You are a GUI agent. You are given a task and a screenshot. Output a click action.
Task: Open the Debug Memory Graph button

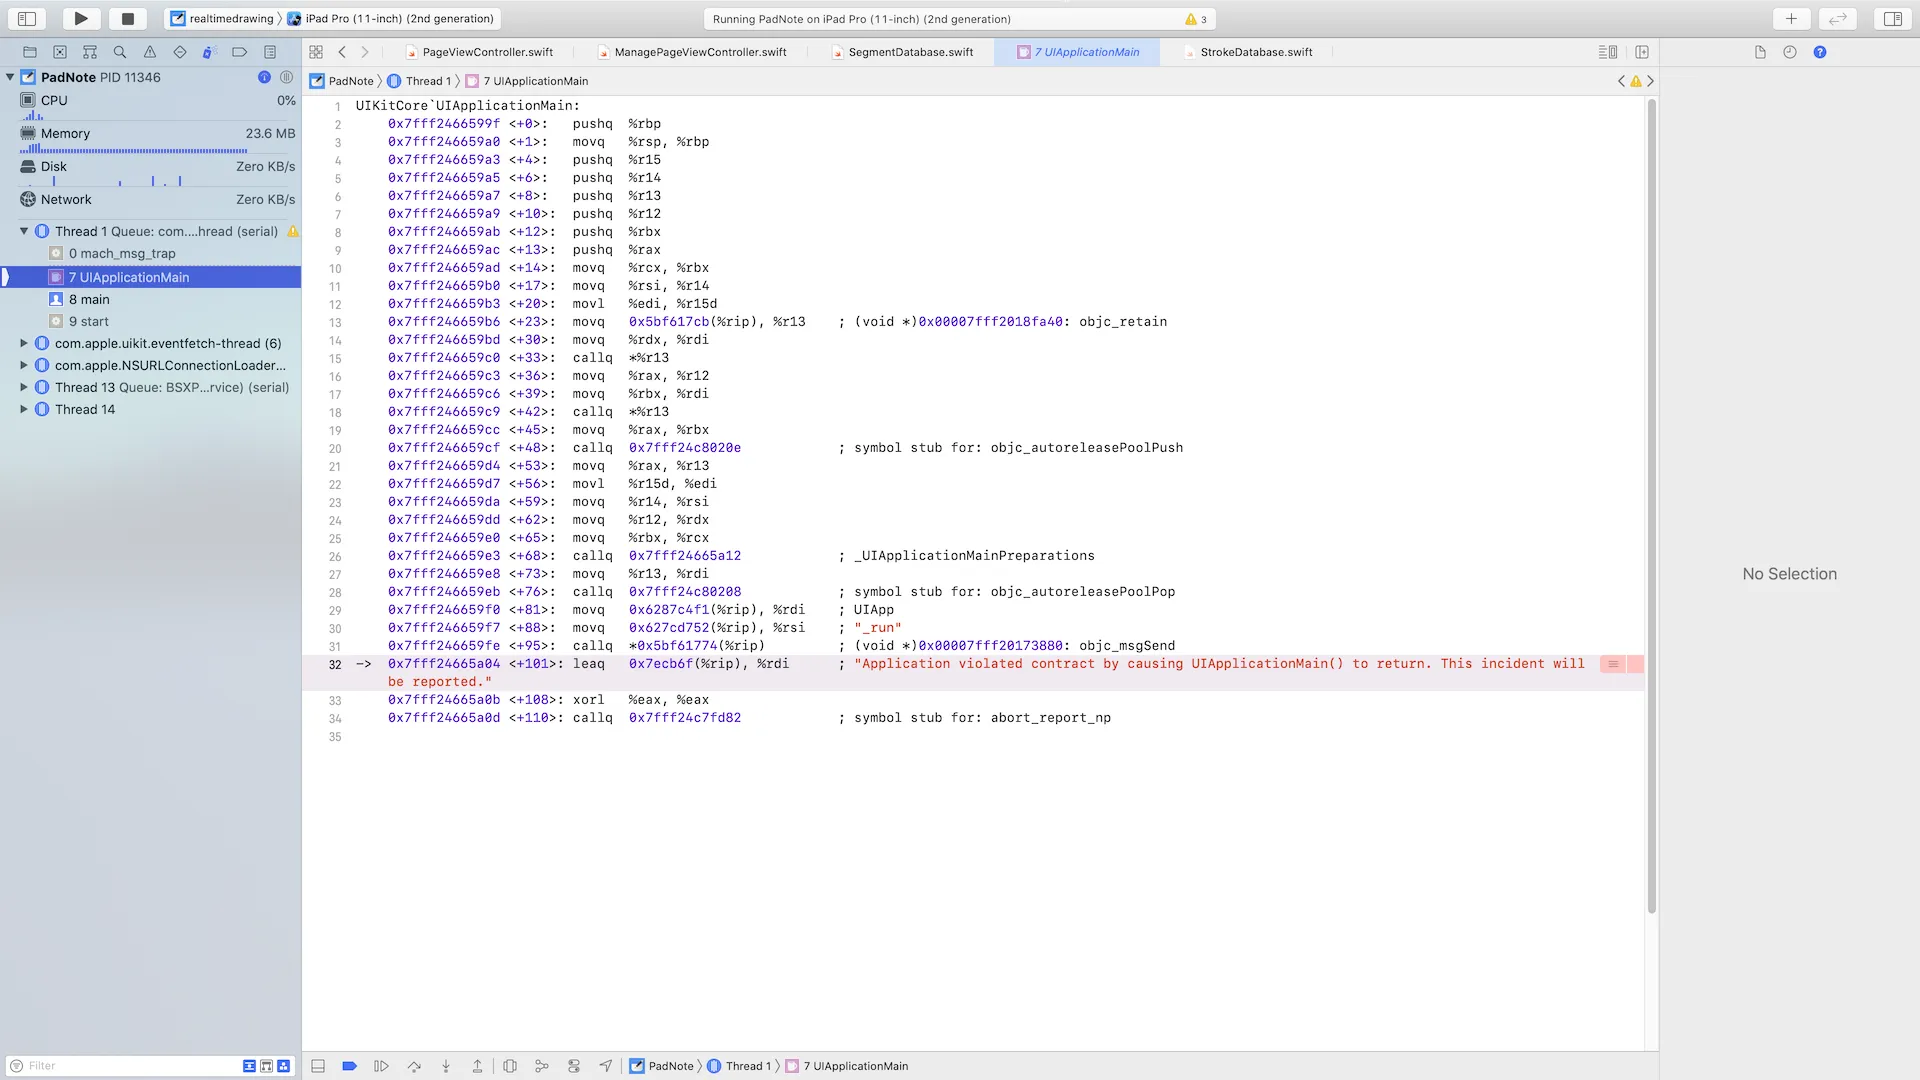pyautogui.click(x=541, y=1066)
